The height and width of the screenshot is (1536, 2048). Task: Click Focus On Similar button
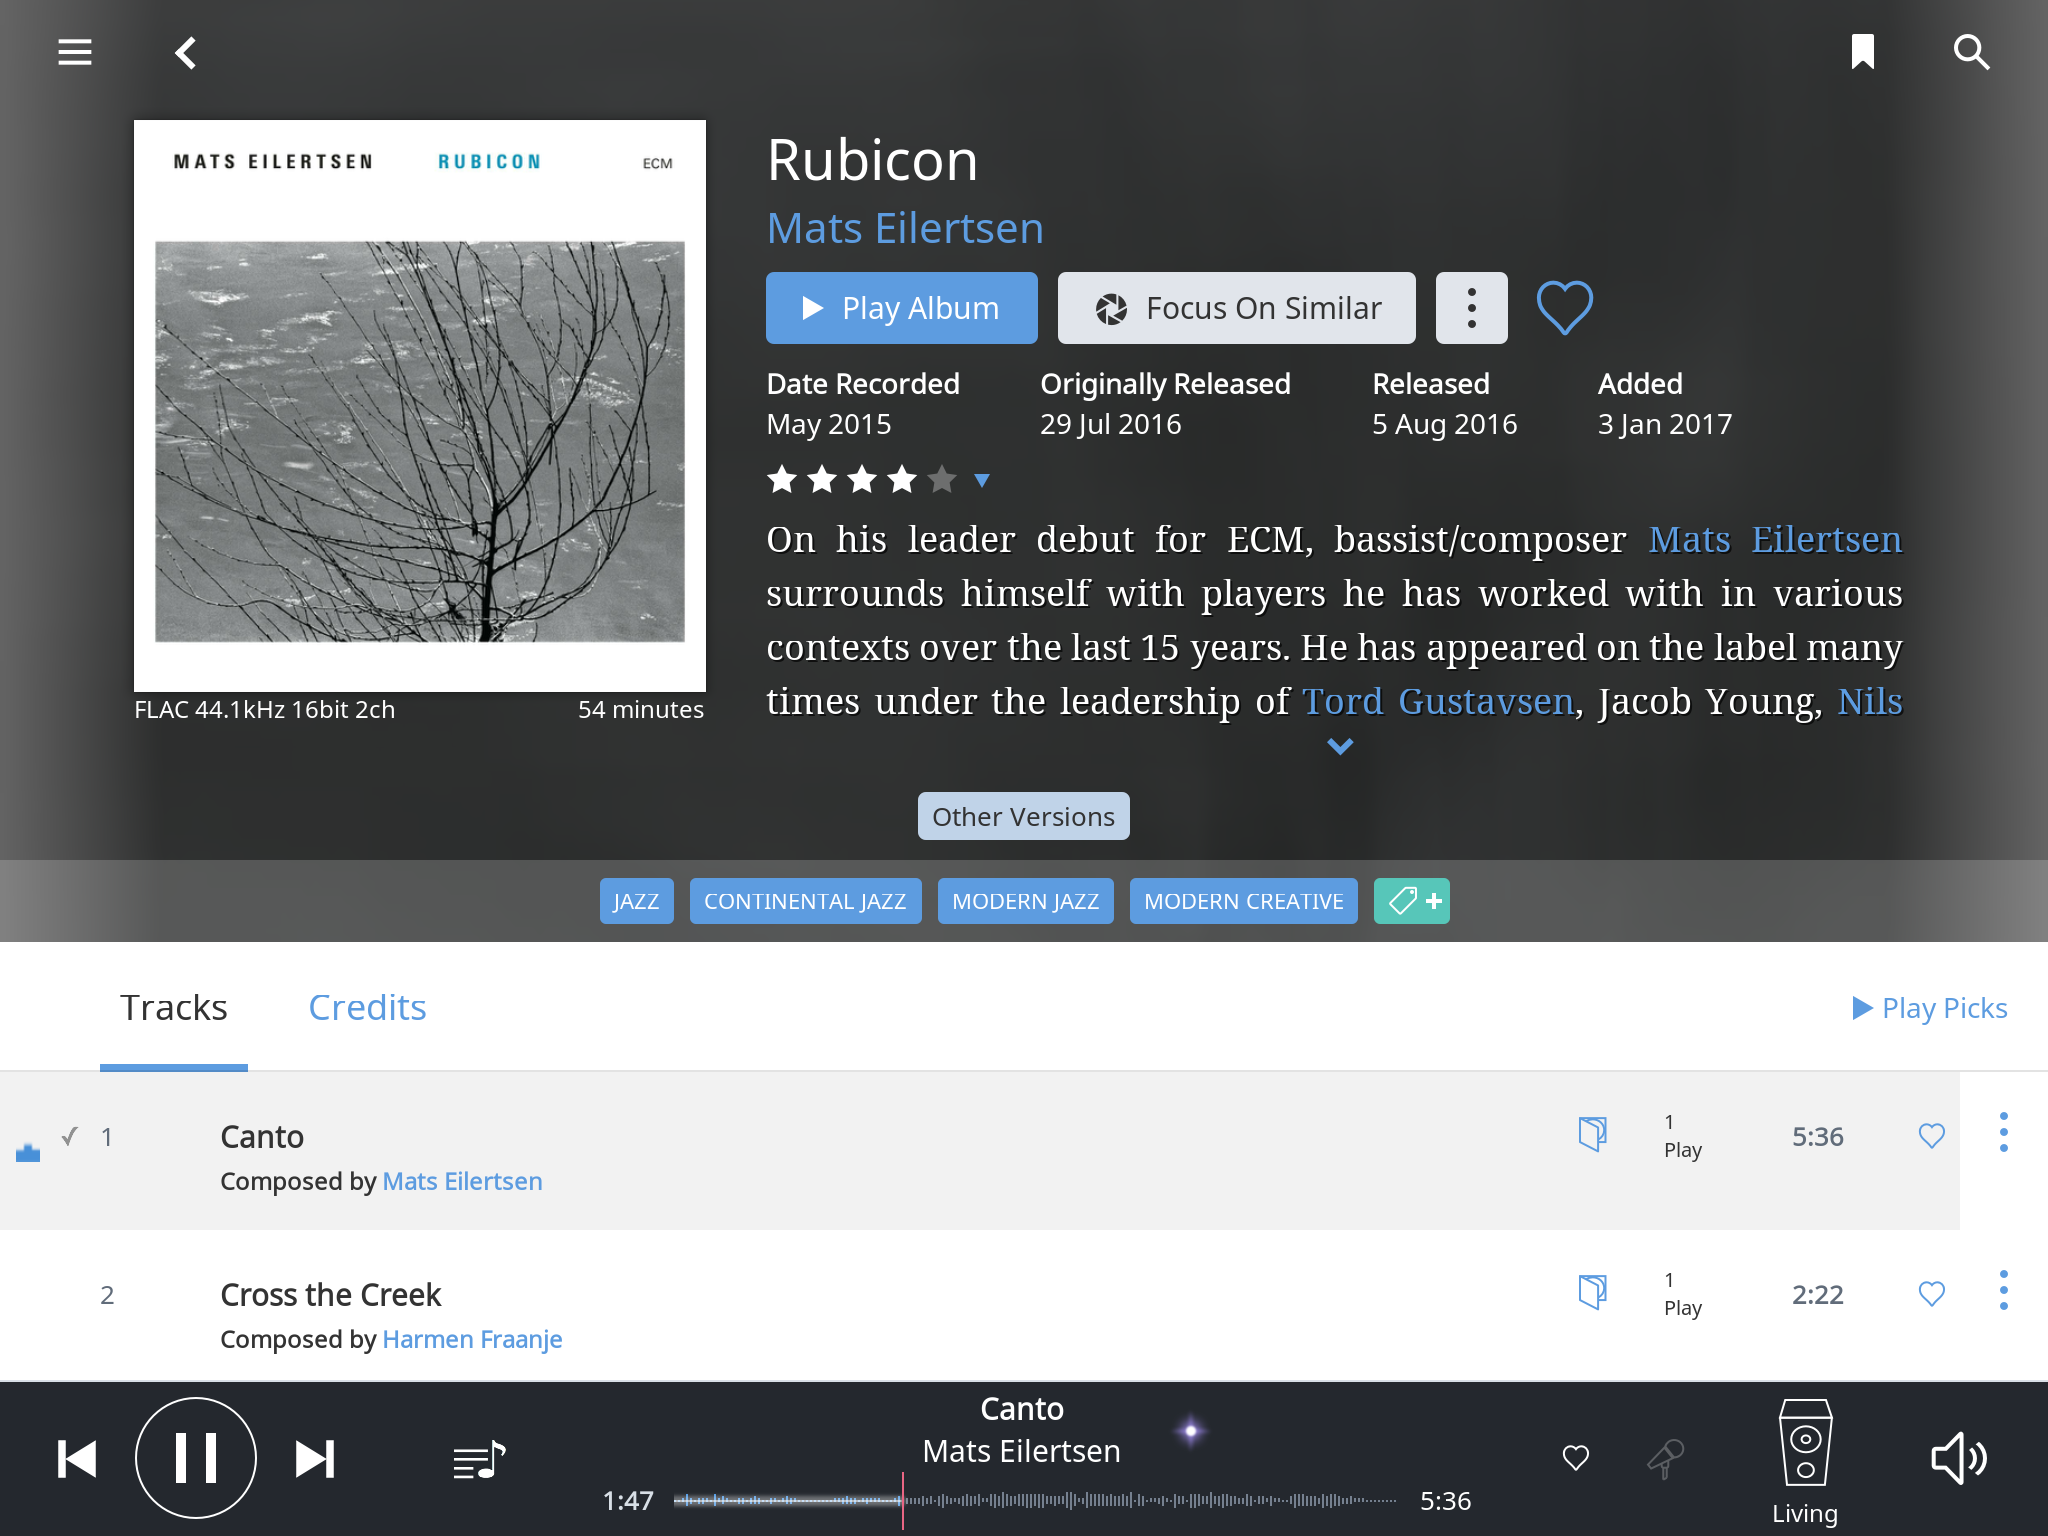point(1236,308)
